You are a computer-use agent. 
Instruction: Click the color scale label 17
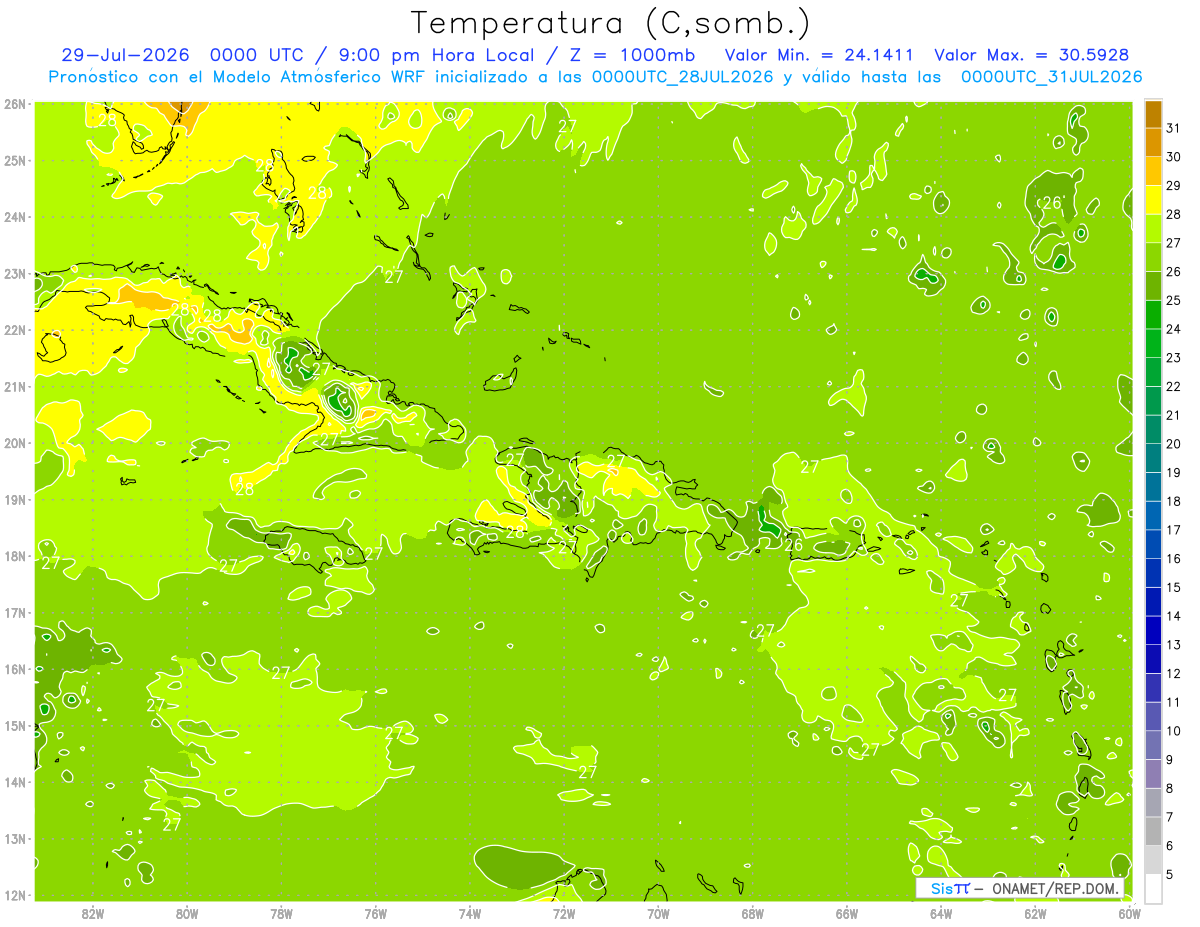tap(1174, 529)
